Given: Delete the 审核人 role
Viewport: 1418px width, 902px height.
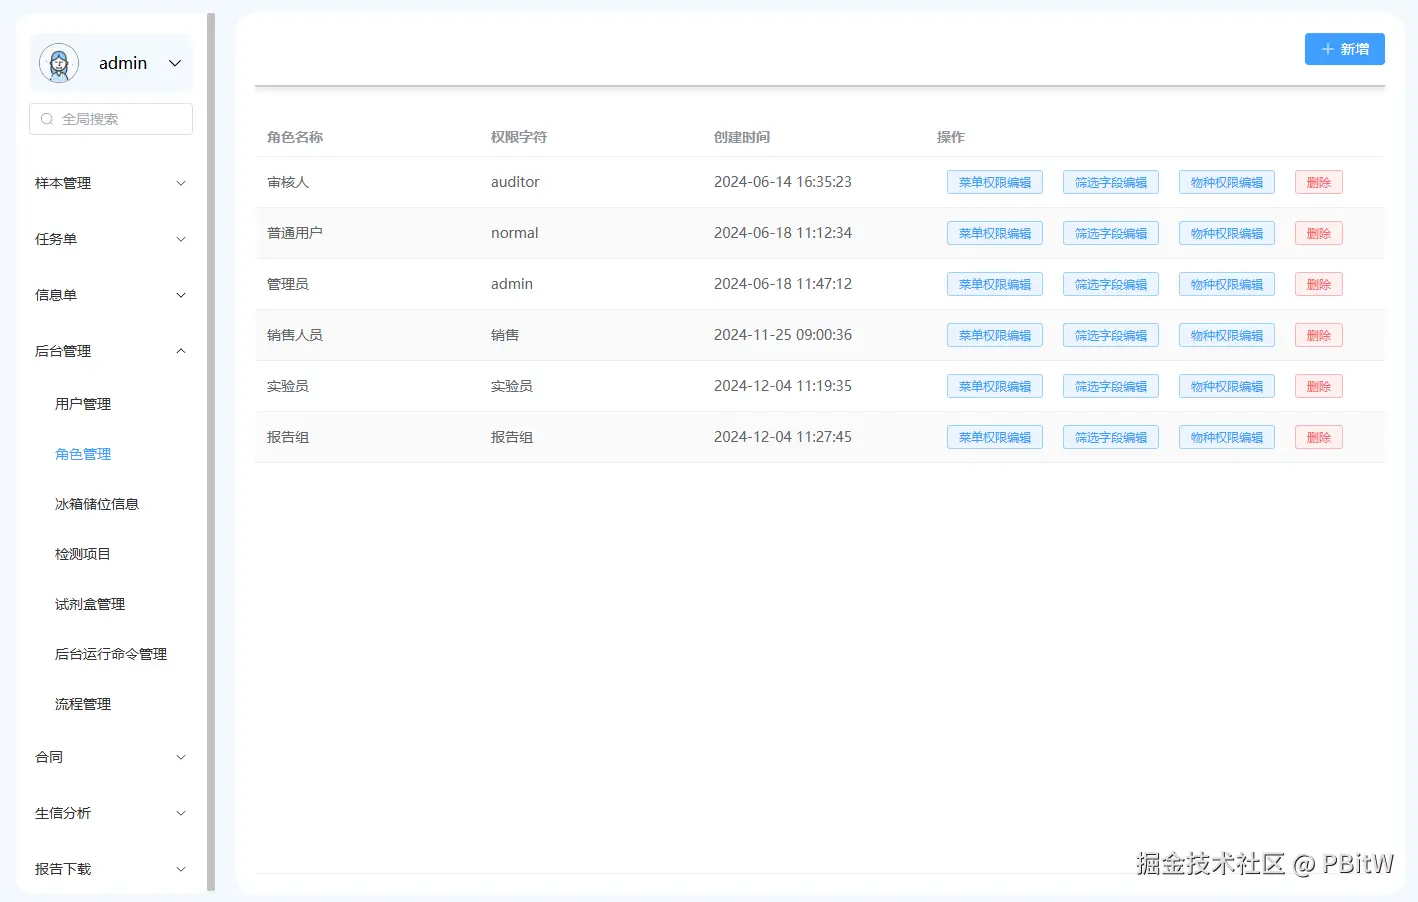Looking at the screenshot, I should point(1319,182).
